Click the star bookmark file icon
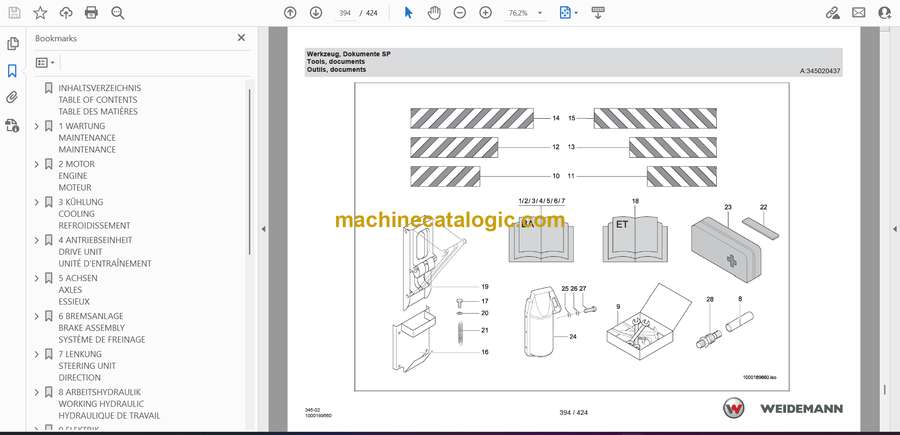The width and height of the screenshot is (900, 435). [41, 12]
